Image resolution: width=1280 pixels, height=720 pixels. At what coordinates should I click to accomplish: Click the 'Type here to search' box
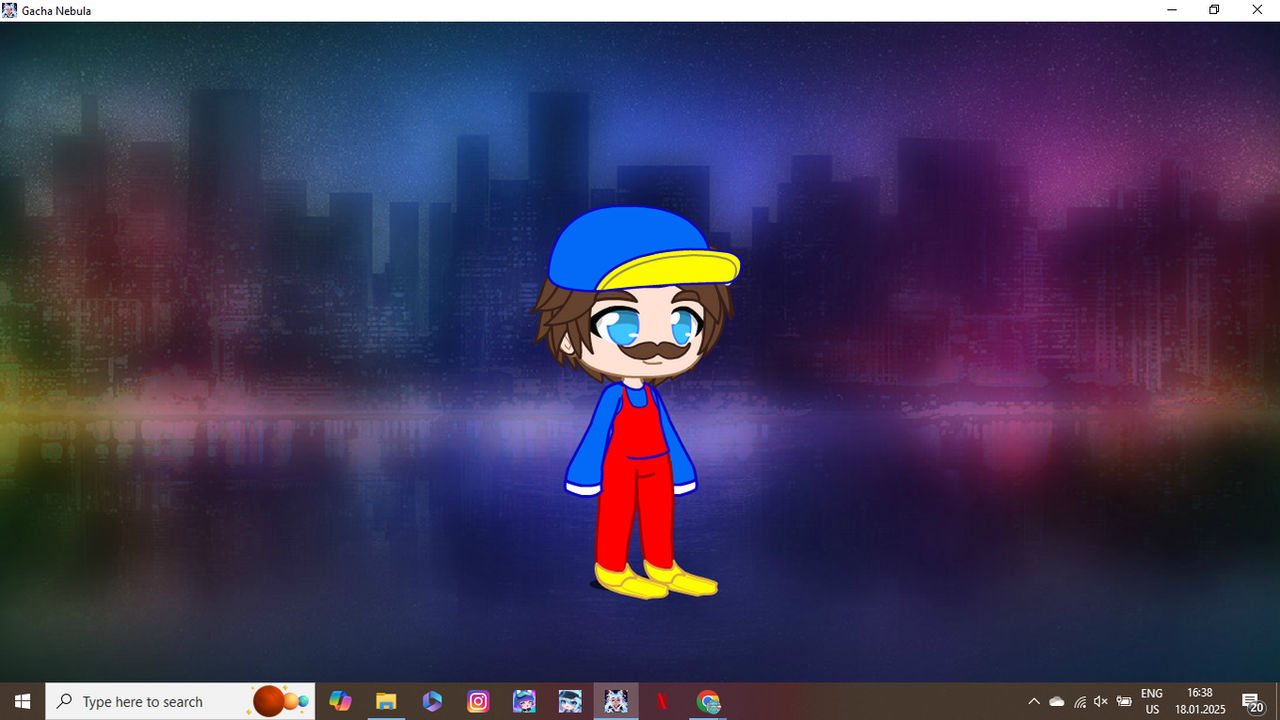(x=180, y=701)
